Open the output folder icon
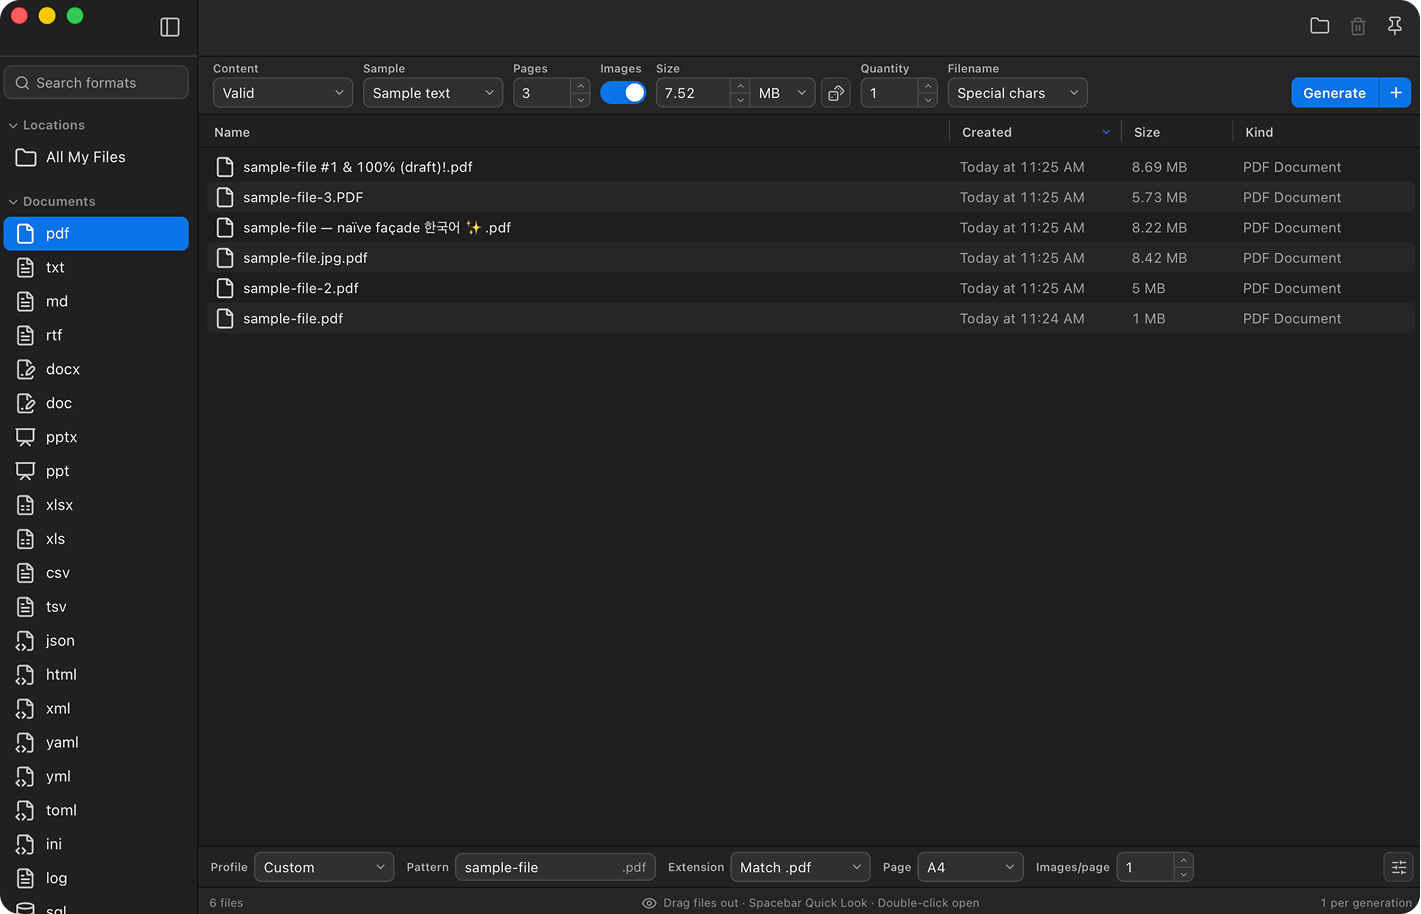 click(1320, 26)
